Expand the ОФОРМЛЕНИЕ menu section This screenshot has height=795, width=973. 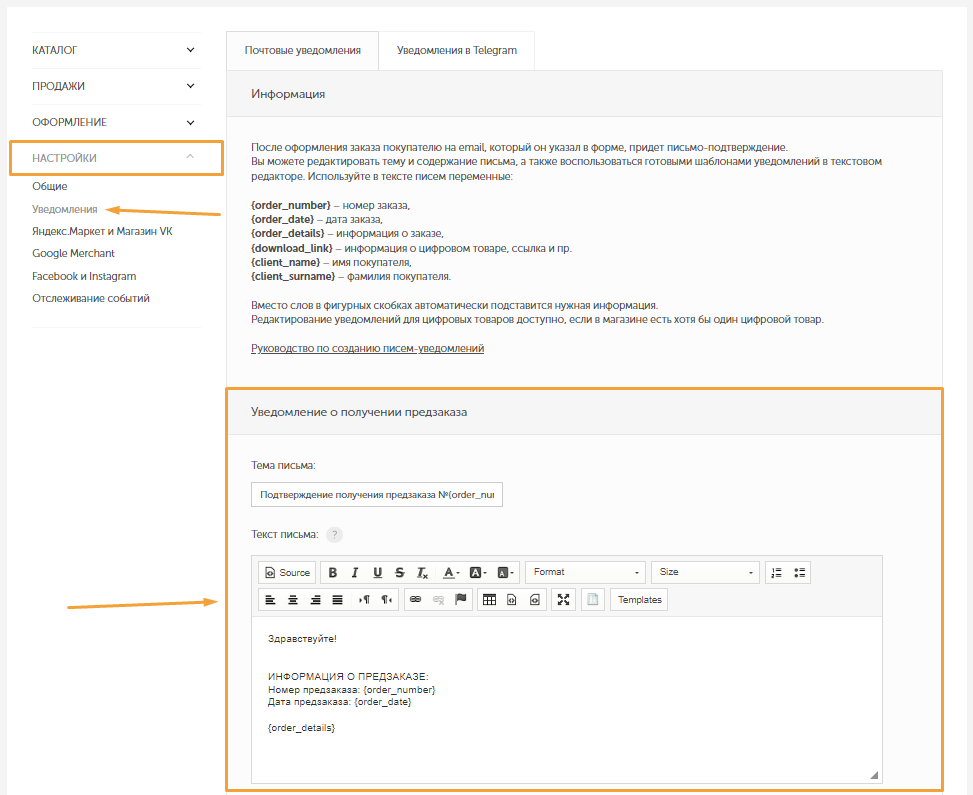[x=114, y=122]
